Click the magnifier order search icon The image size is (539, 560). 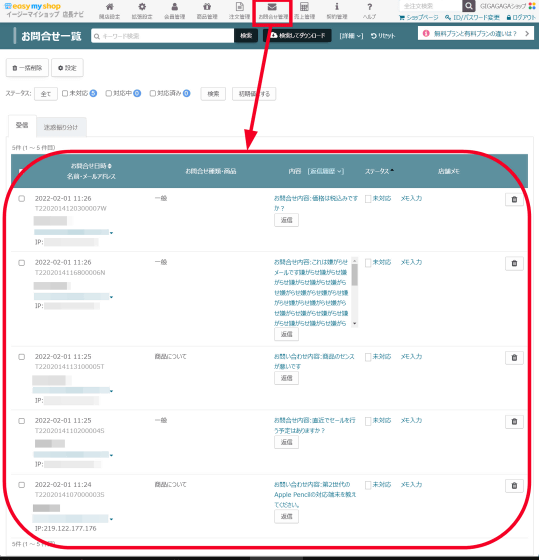[x=468, y=6]
